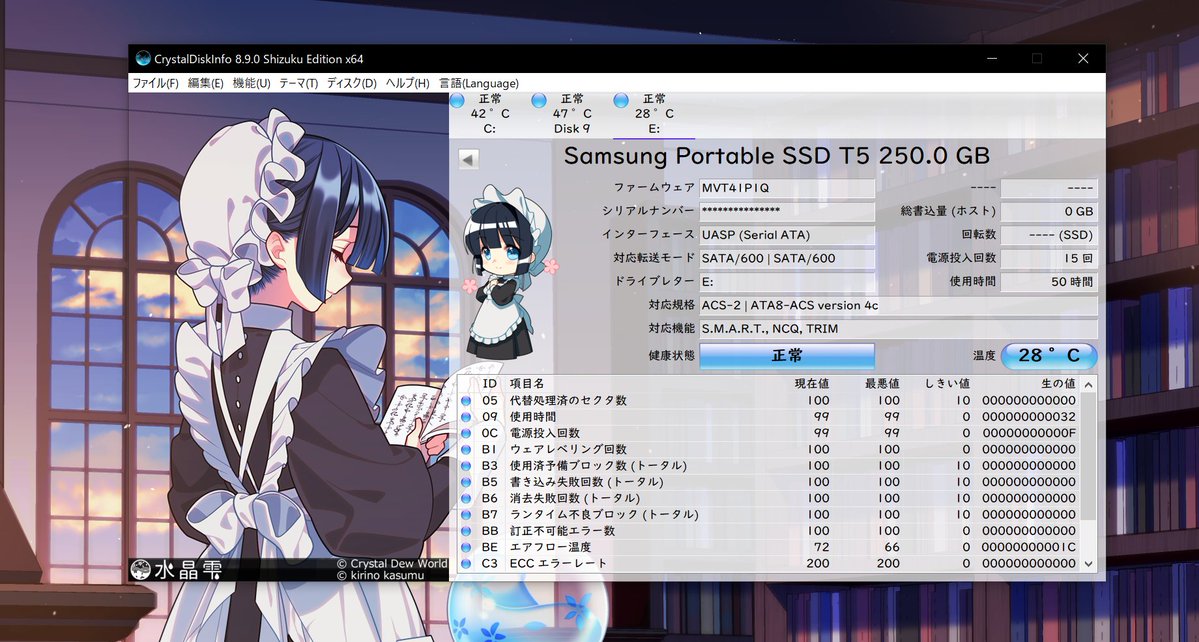Select the ECC エラーレート row
Image resolution: width=1199 pixels, height=642 pixels.
tap(768, 563)
